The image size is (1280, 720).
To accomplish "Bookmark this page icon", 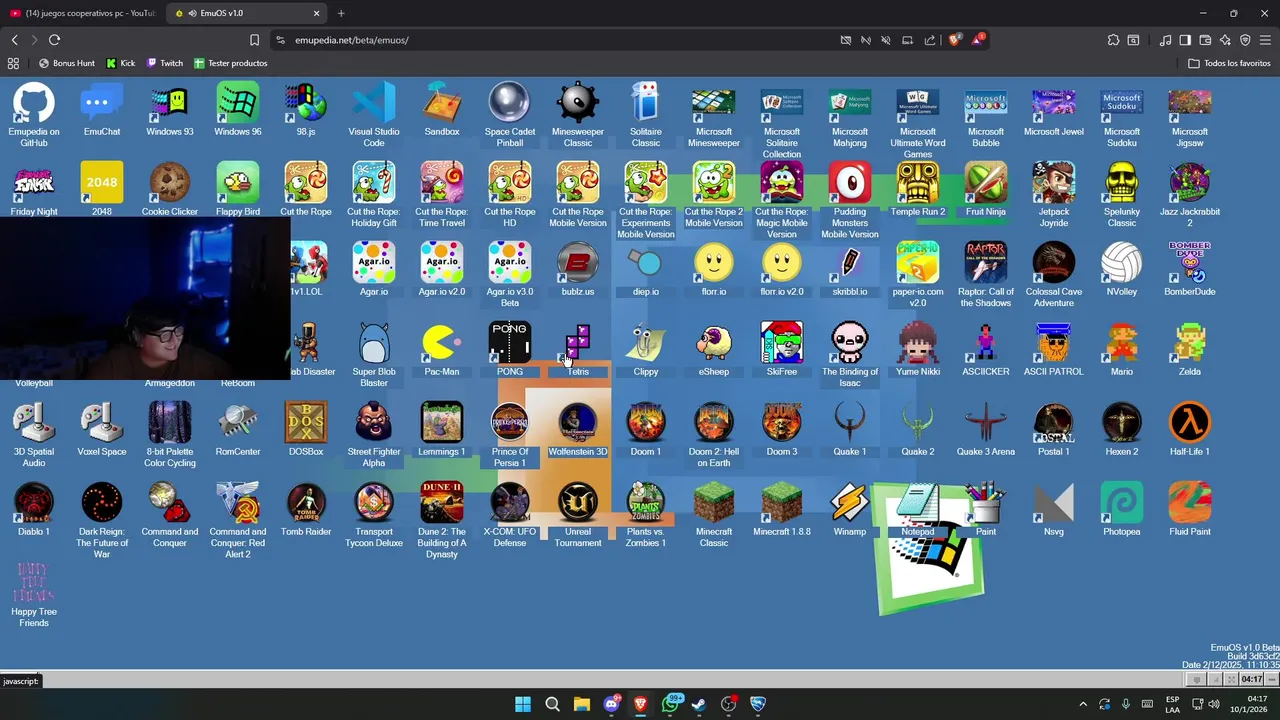I will [x=254, y=40].
